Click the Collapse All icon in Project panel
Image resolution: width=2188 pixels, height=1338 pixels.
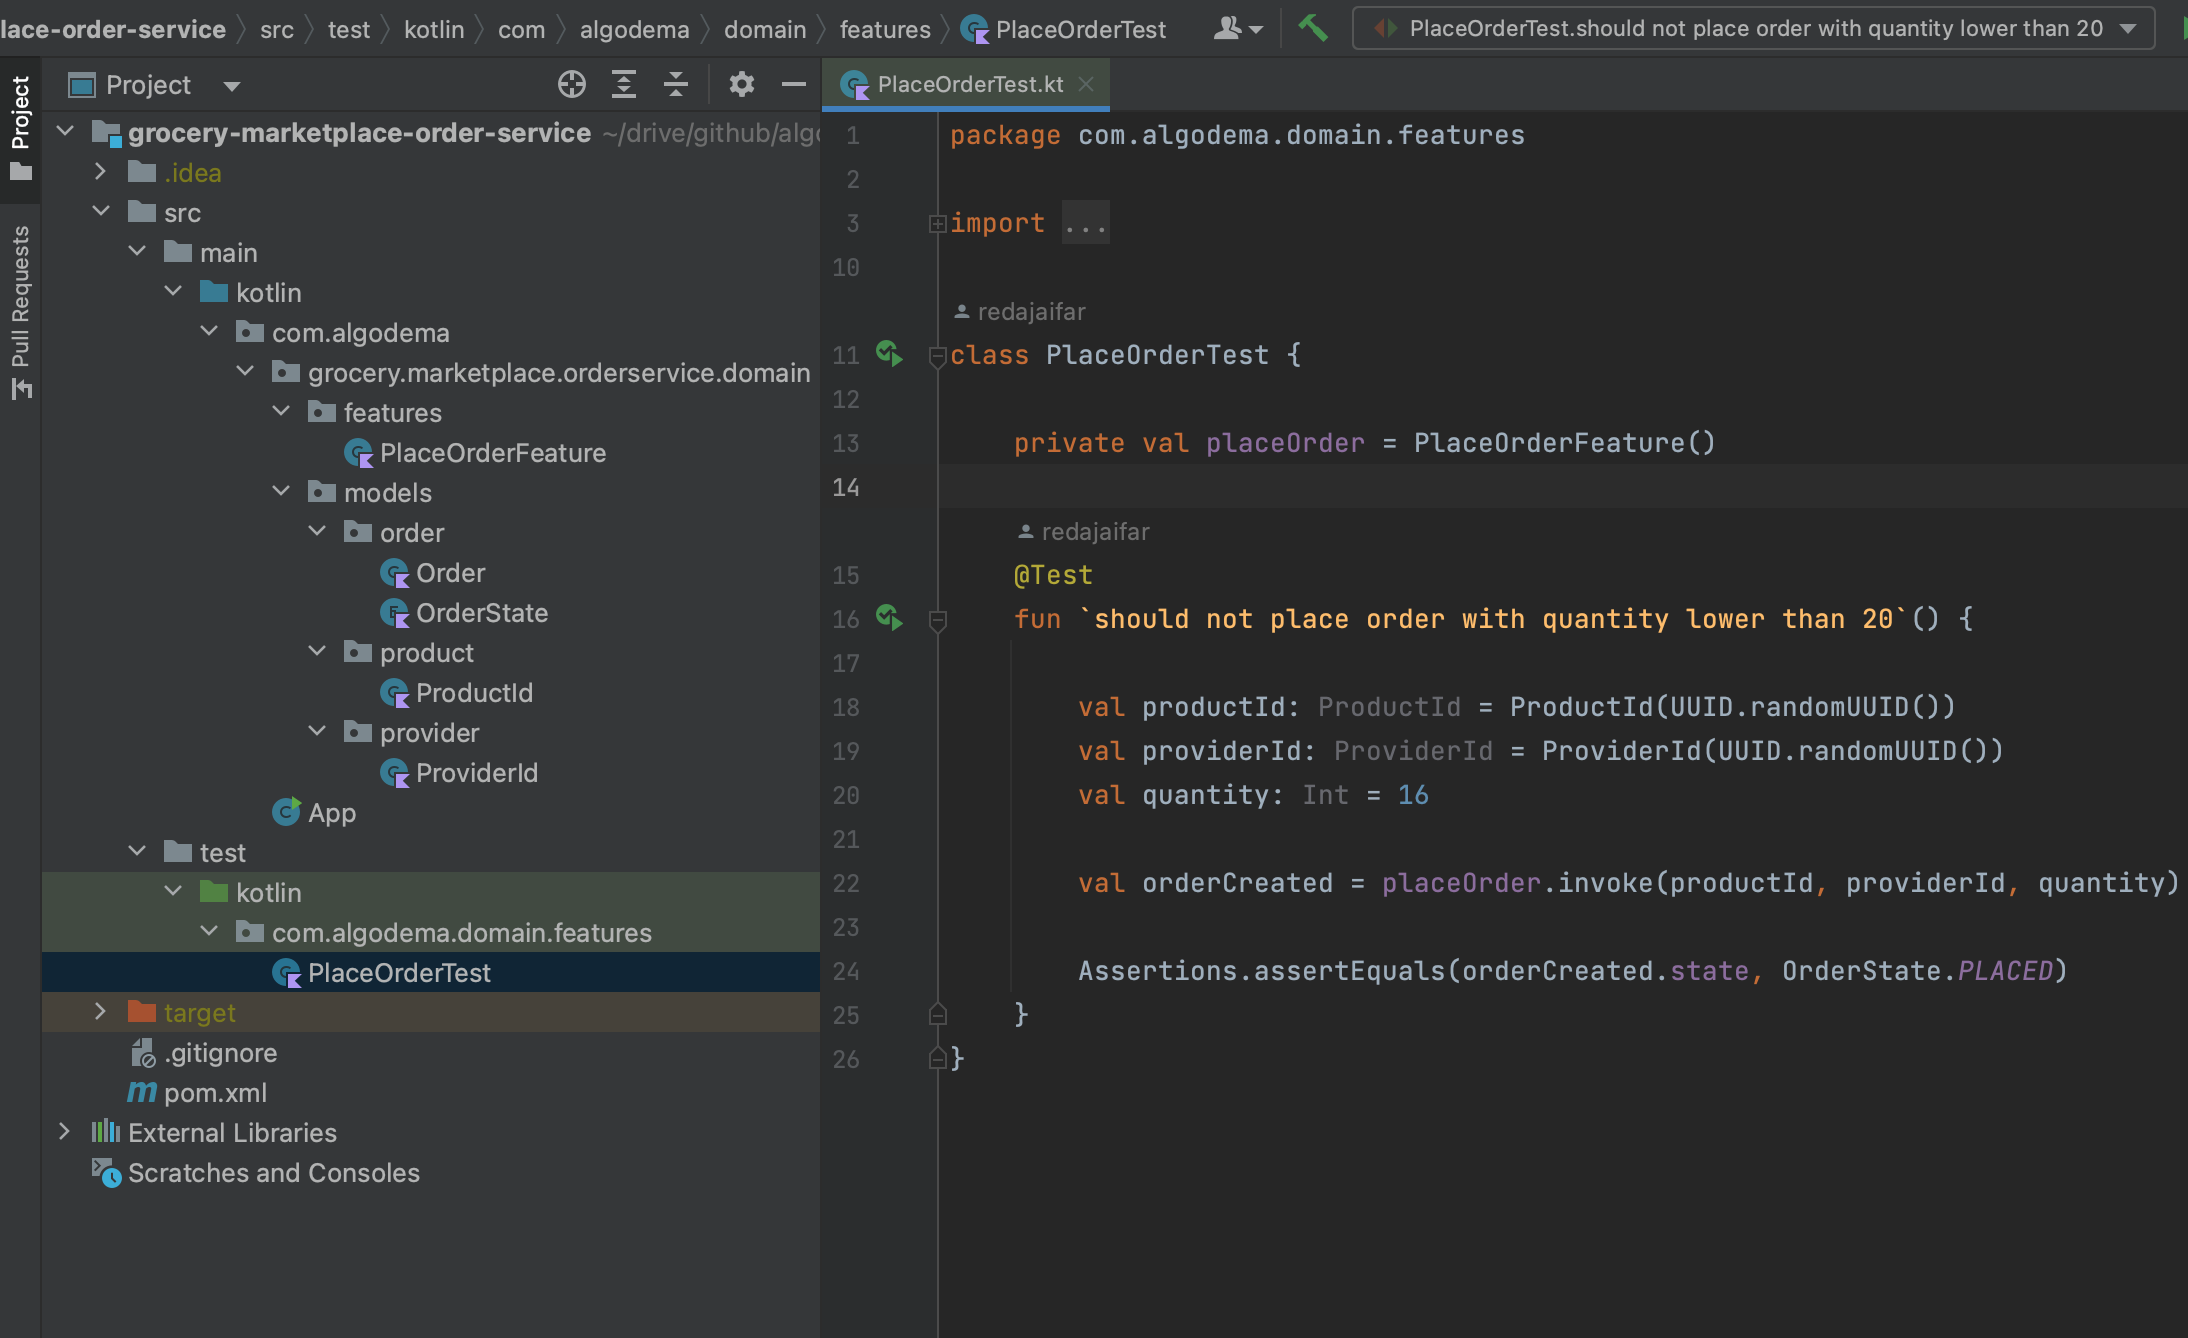676,85
